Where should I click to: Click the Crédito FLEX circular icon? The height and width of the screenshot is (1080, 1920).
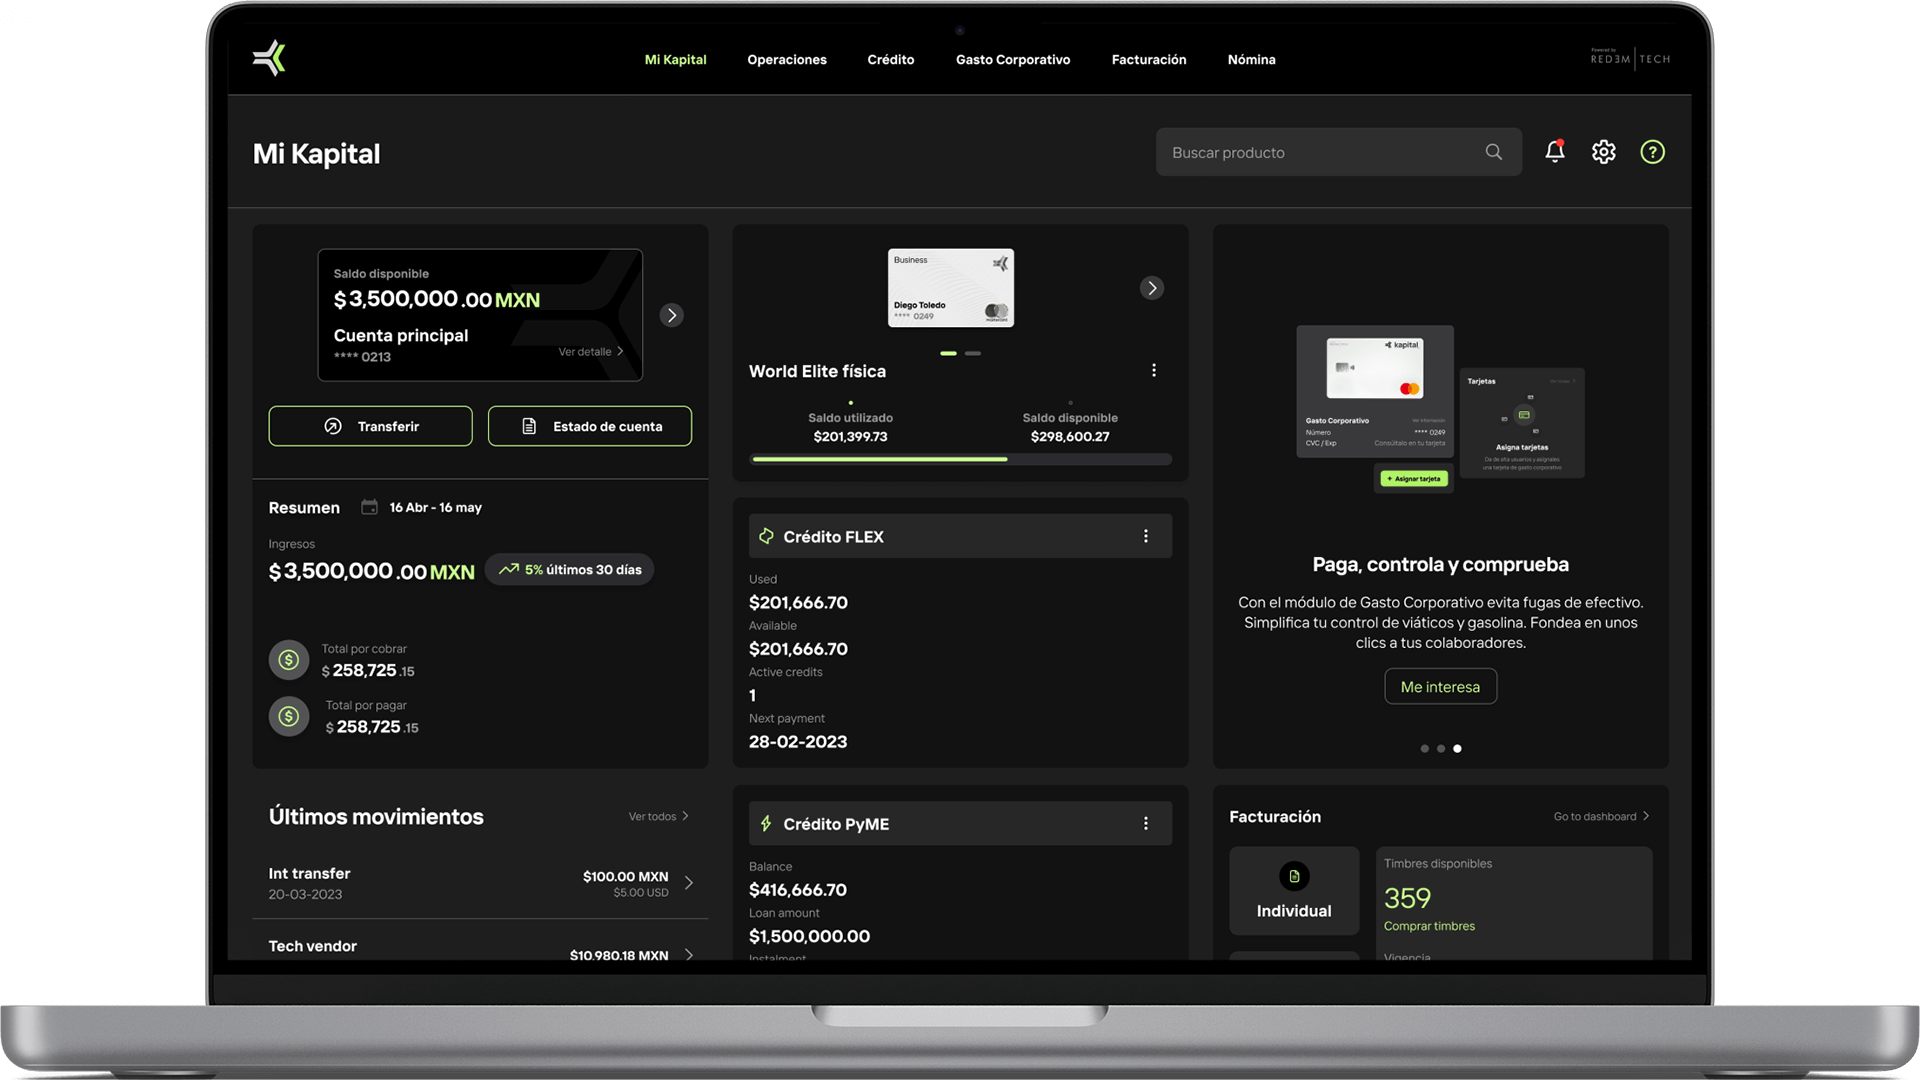[x=766, y=536]
